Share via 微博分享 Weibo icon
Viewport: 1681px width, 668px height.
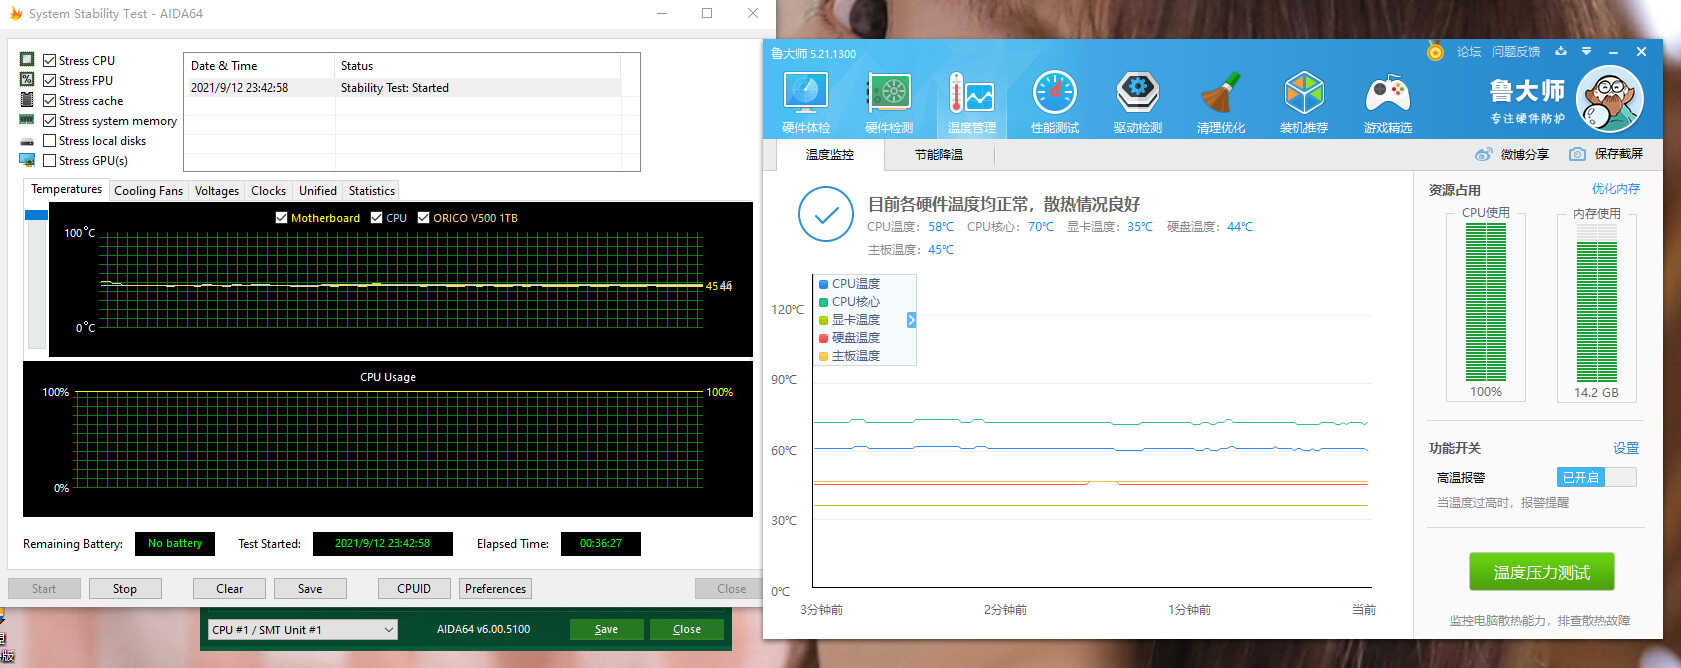coord(1484,154)
